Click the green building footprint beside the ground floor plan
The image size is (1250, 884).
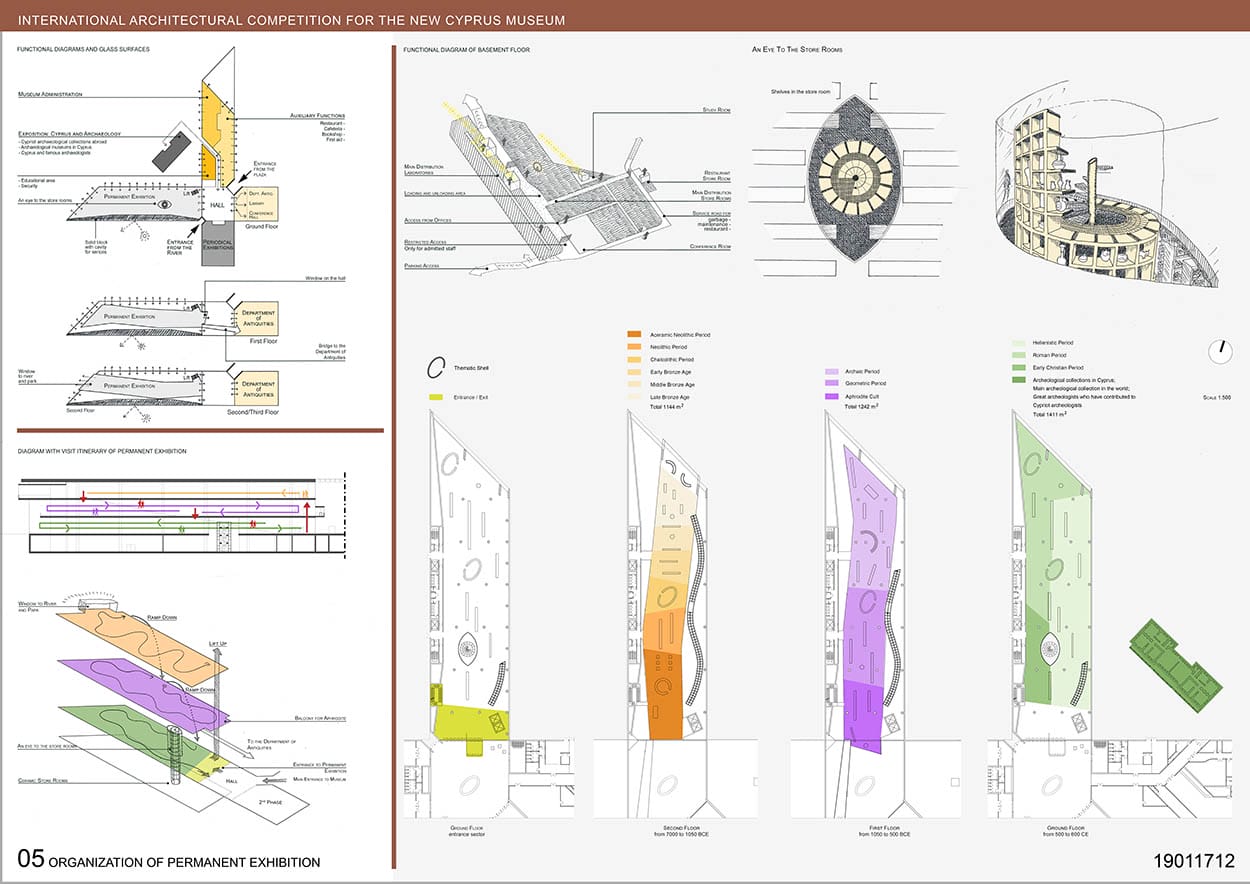pos(1176,665)
